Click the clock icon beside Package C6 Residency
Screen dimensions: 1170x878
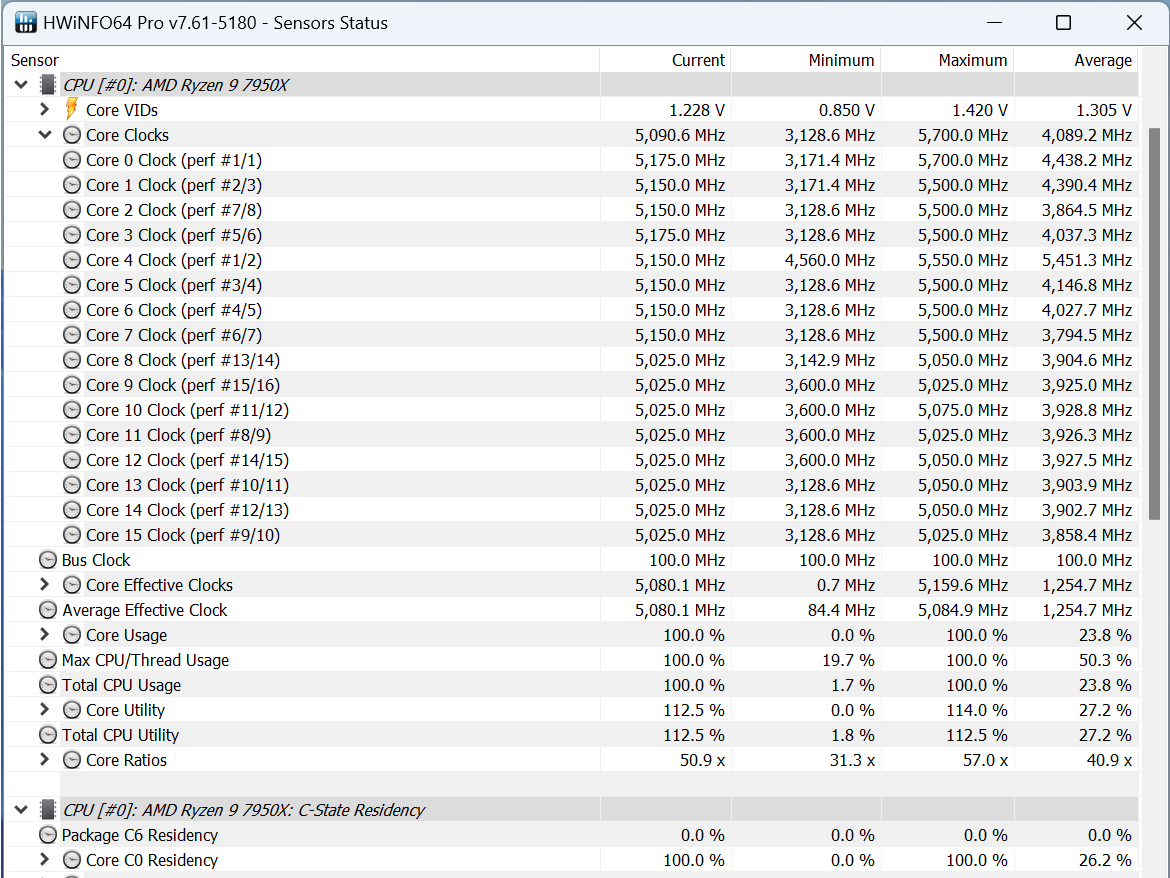(x=48, y=835)
